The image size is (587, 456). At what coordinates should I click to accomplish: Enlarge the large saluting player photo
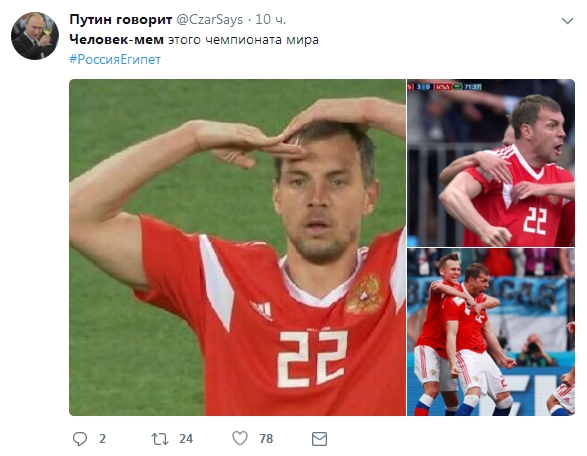click(237, 247)
